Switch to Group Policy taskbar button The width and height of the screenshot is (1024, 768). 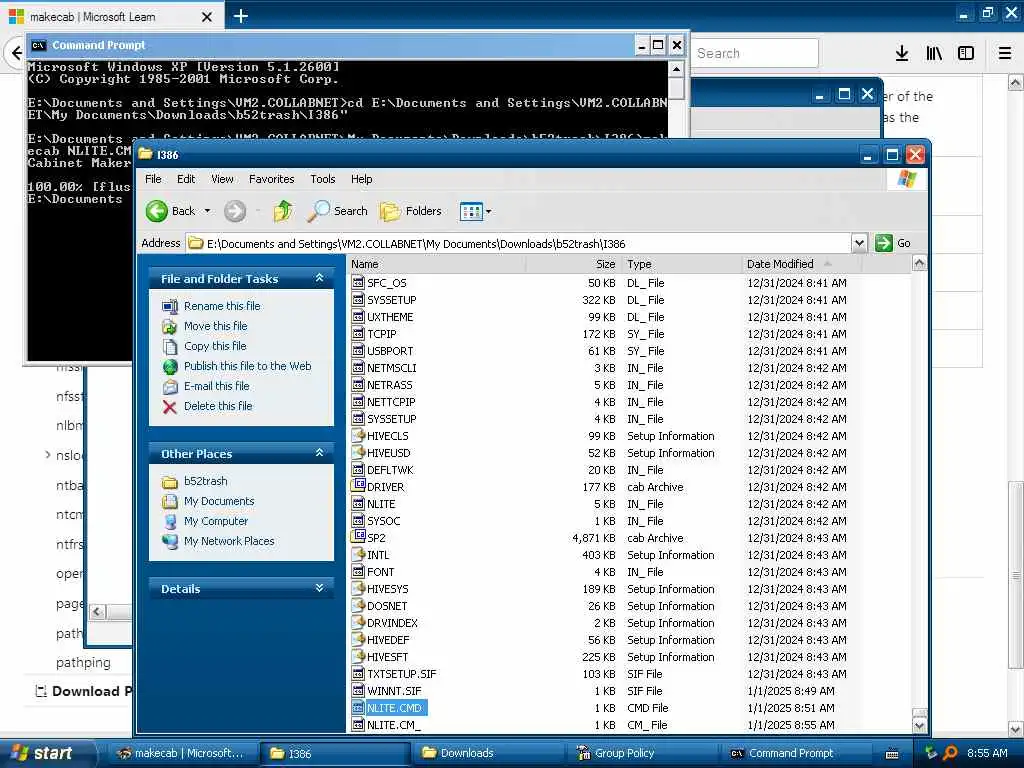643,753
